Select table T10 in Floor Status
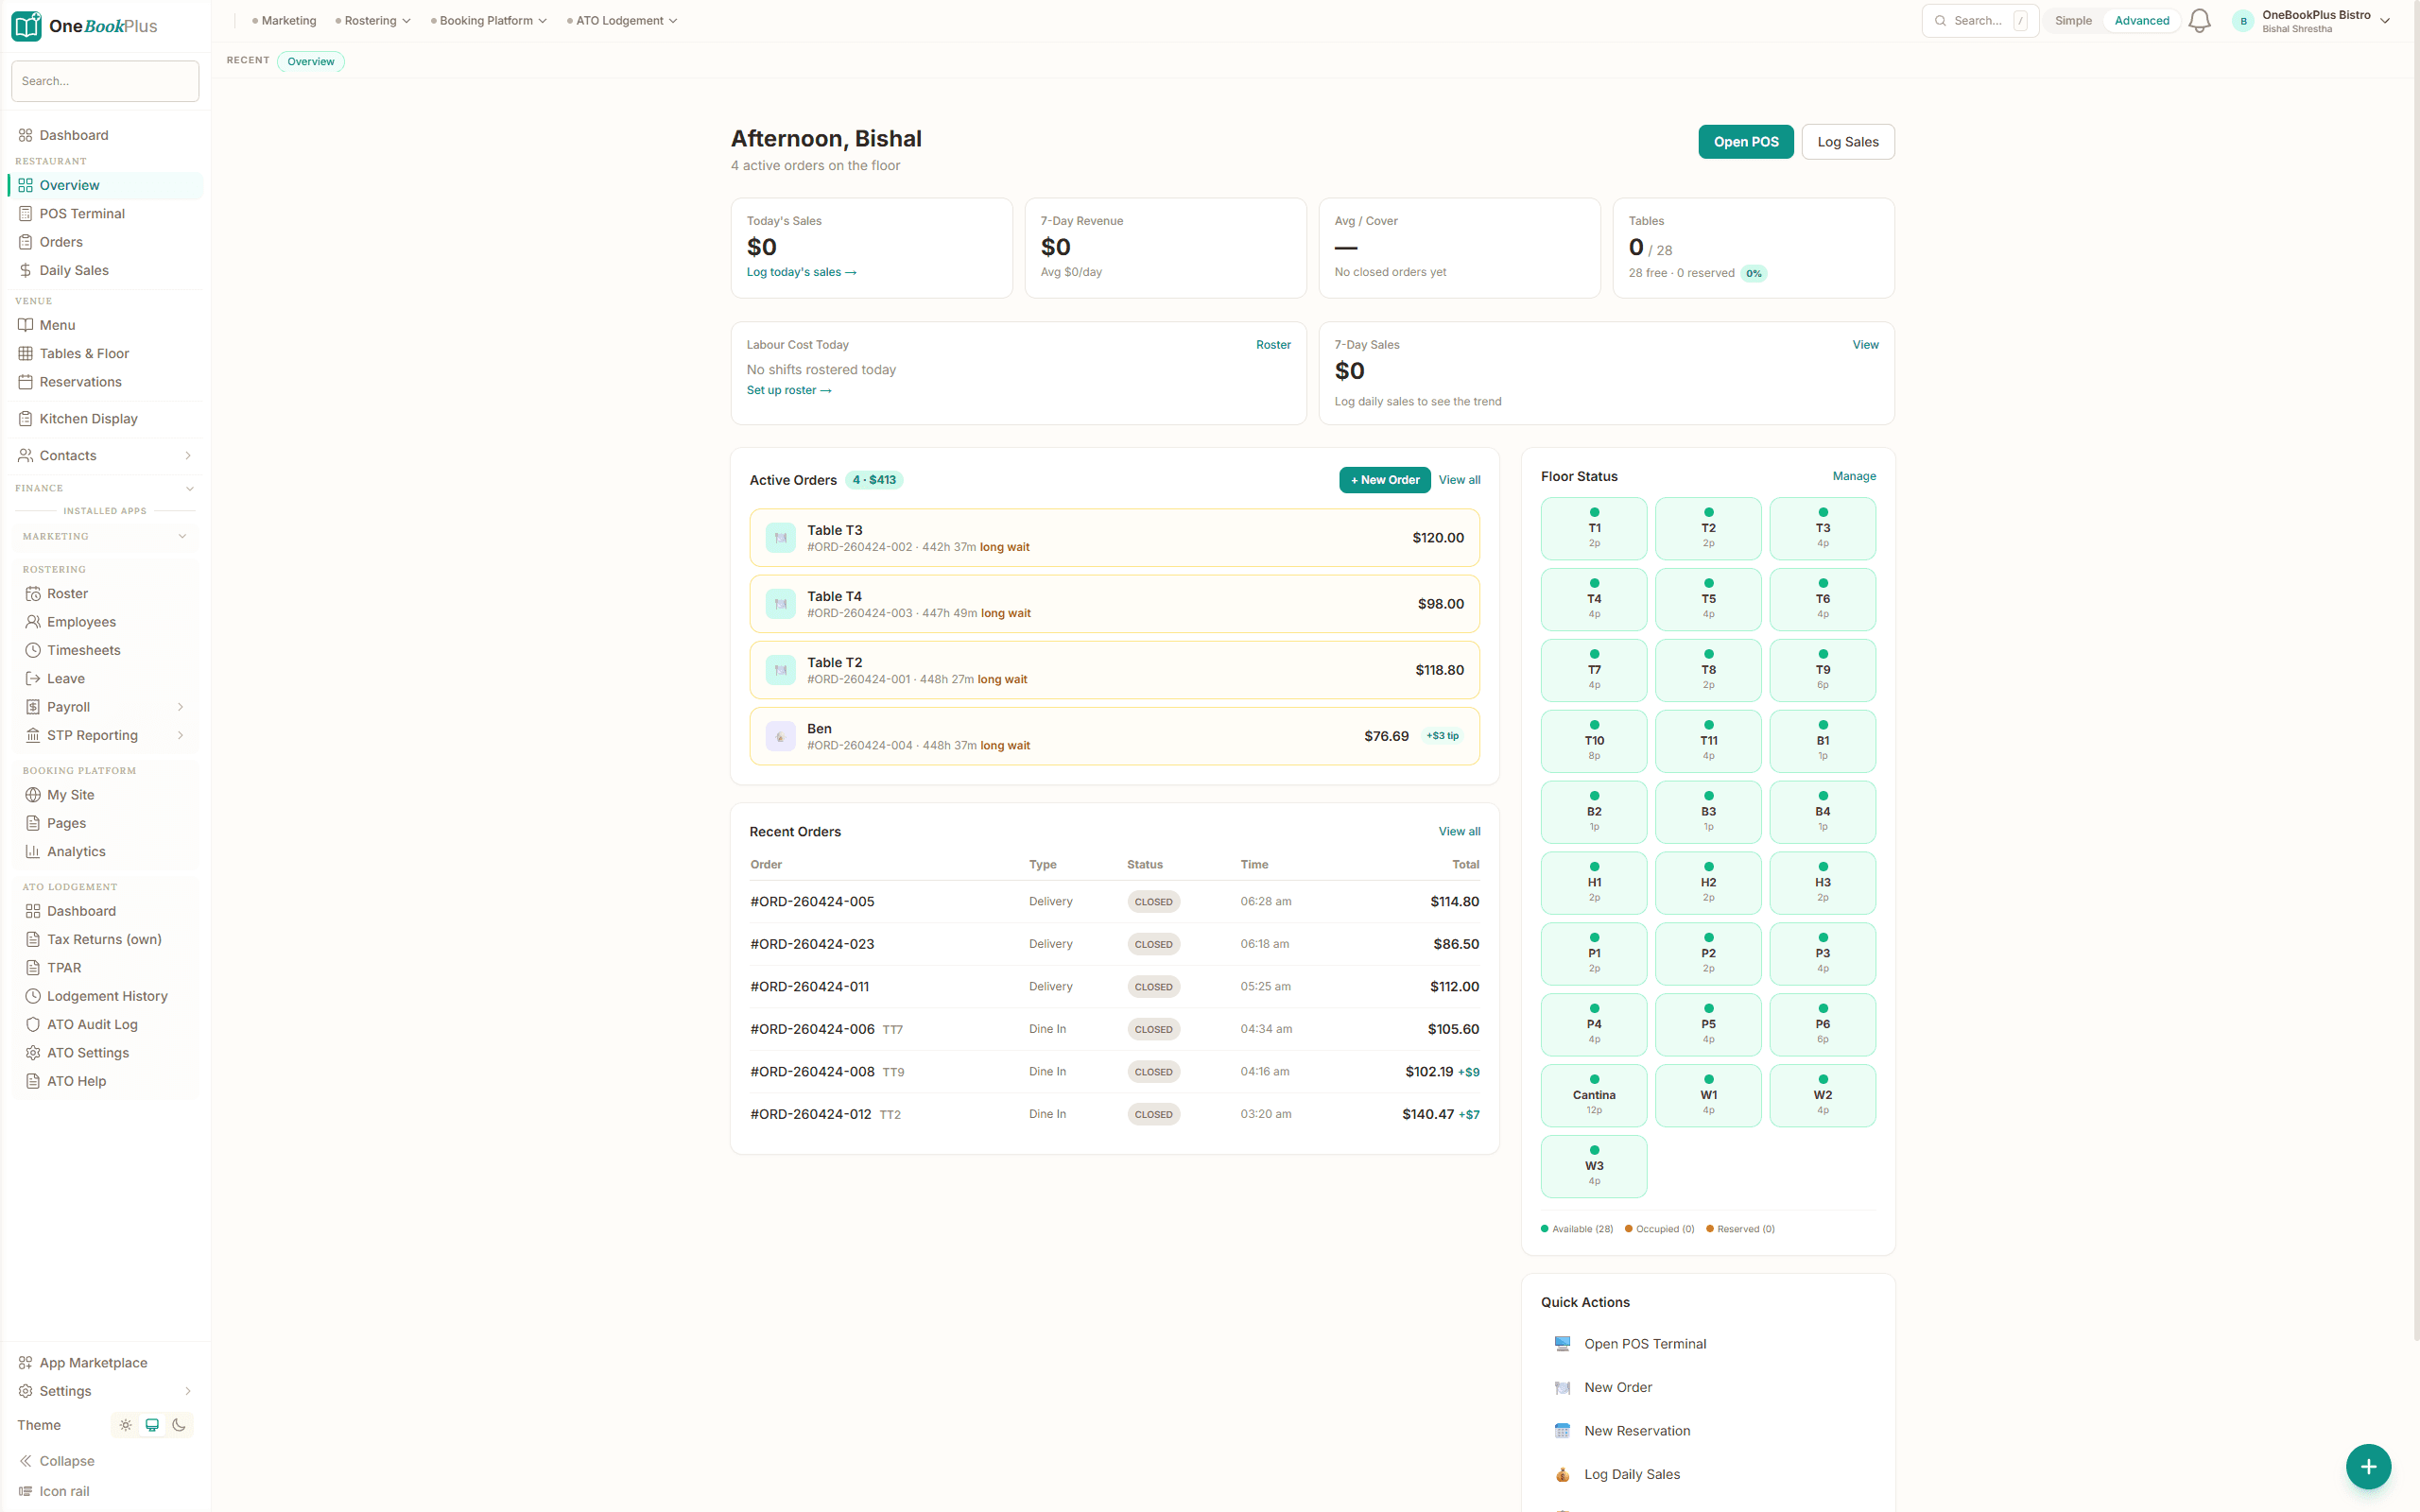The image size is (2420, 1512). pos(1594,741)
